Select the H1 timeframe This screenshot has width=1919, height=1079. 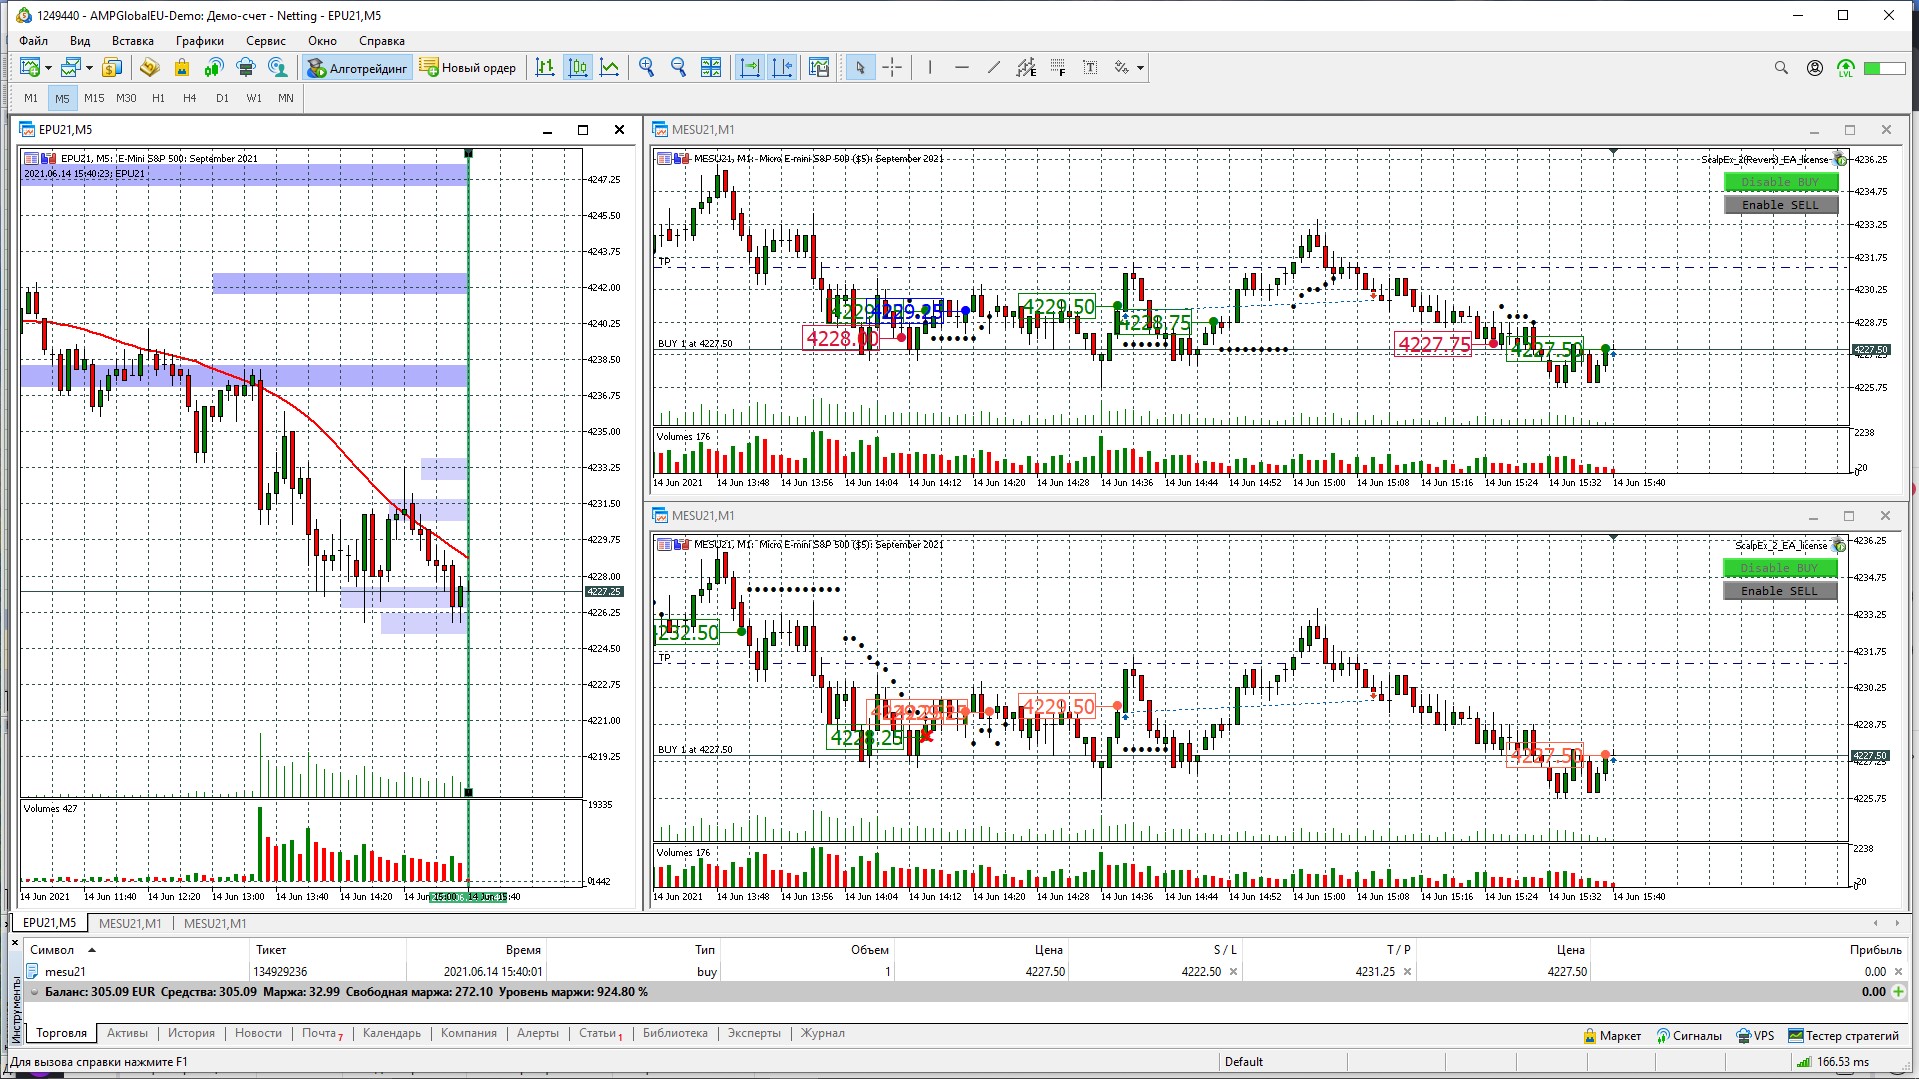point(158,98)
